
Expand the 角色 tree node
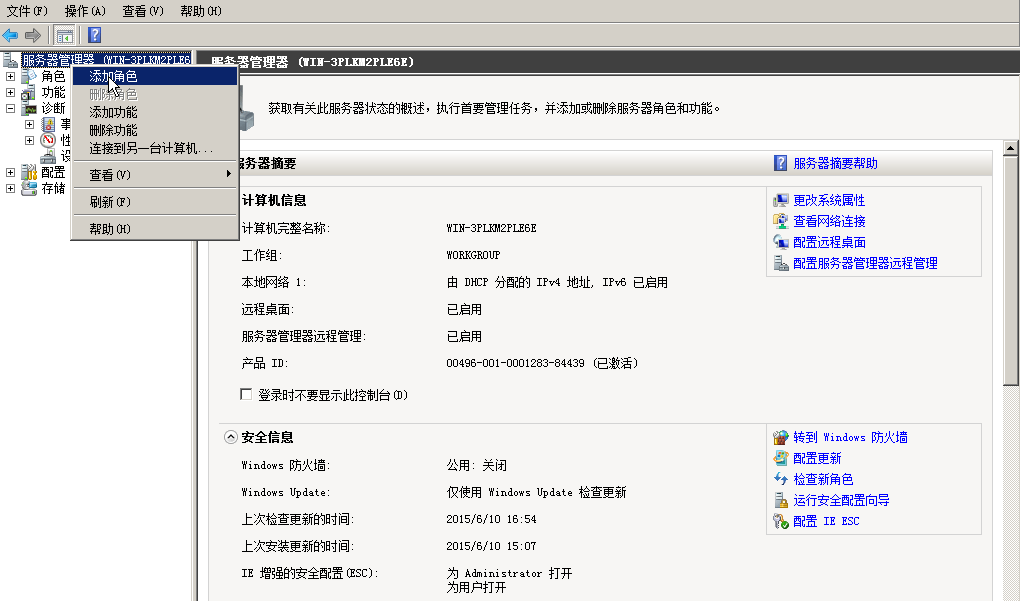pos(11,77)
